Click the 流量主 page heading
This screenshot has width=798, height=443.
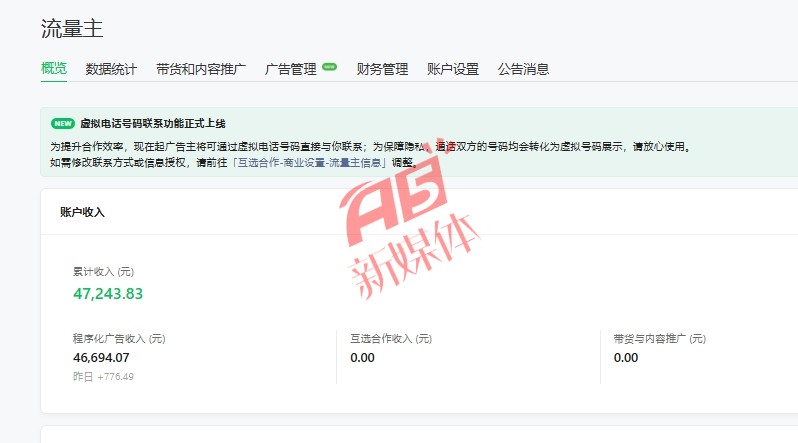(72, 29)
